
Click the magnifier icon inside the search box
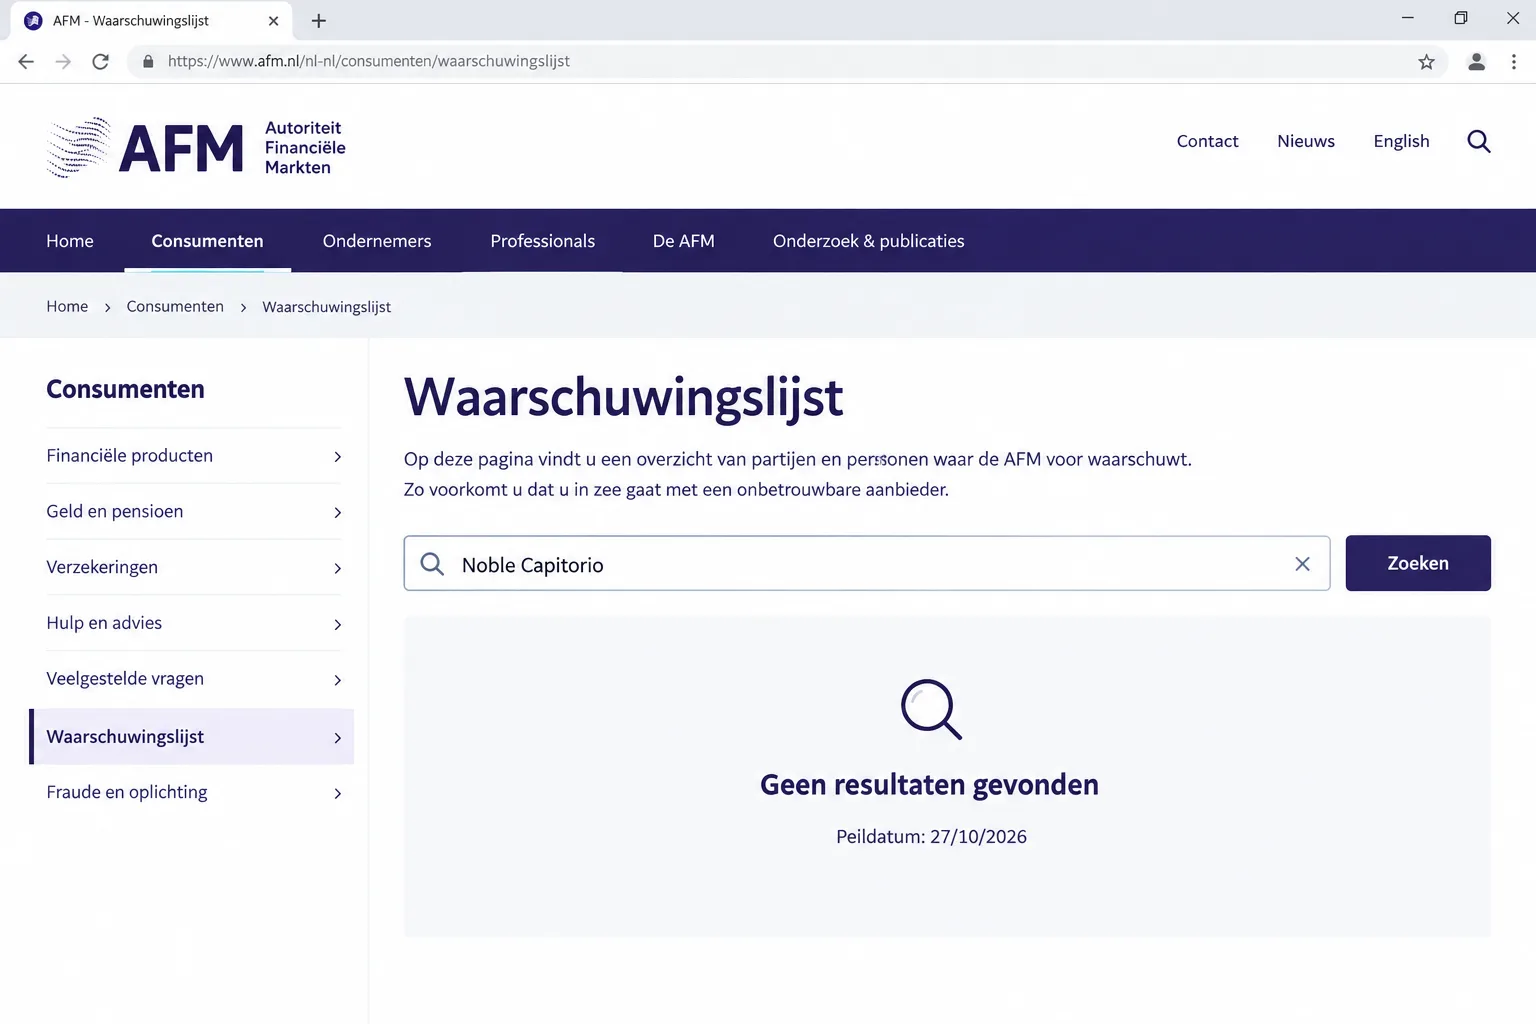click(x=432, y=564)
